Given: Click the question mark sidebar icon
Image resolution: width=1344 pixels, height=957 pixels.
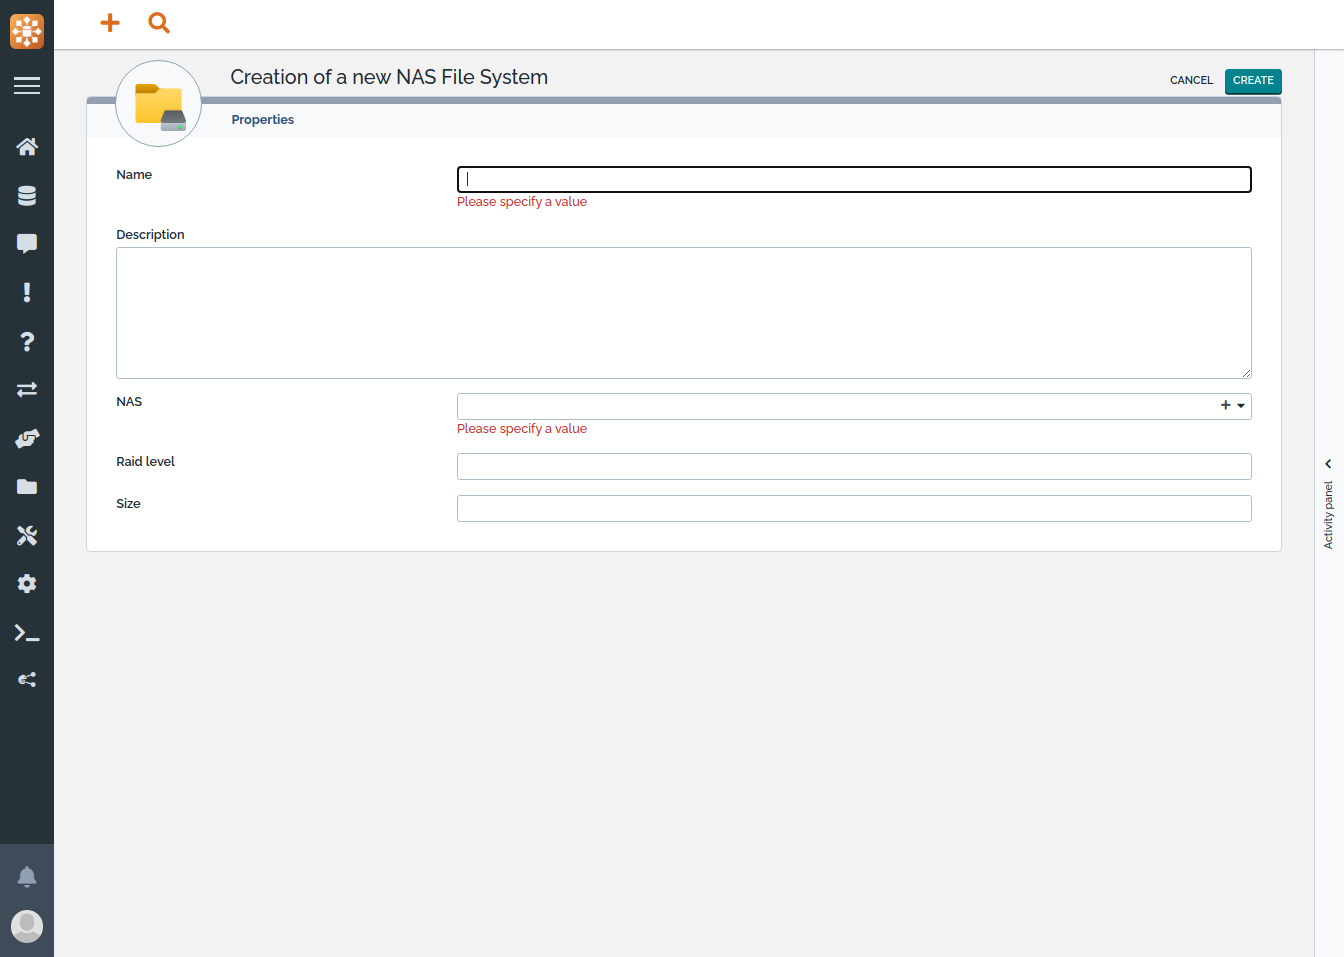Looking at the screenshot, I should [x=27, y=342].
